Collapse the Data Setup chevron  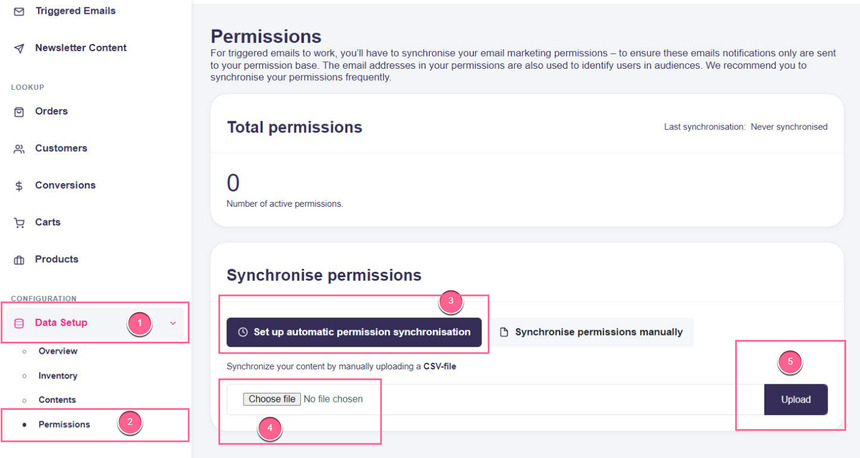pos(174,323)
